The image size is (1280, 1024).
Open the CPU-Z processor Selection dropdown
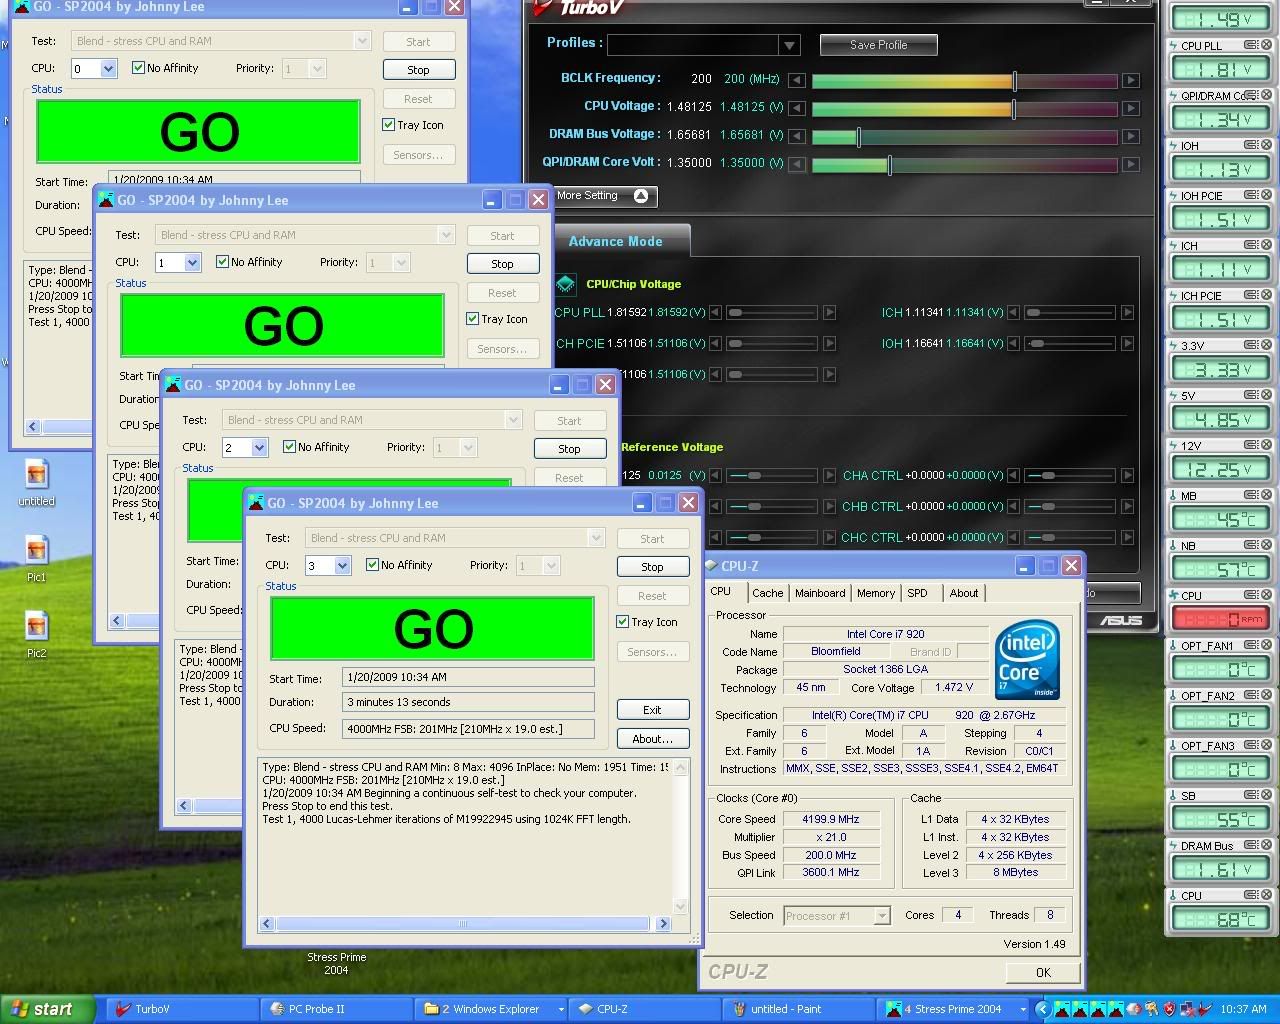(881, 916)
